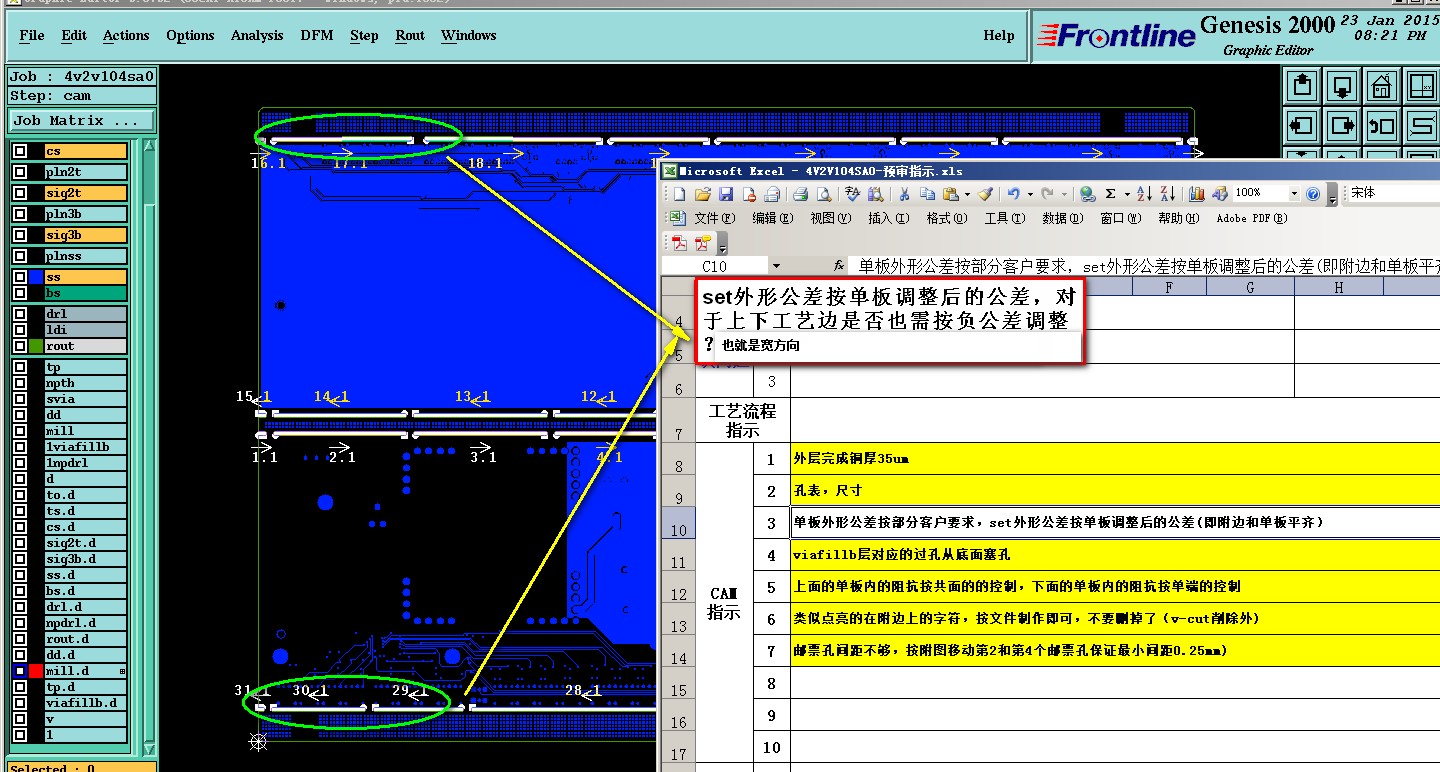Open the AutoSum functions dropdown arrow
The width and height of the screenshot is (1440, 772).
[1126, 194]
